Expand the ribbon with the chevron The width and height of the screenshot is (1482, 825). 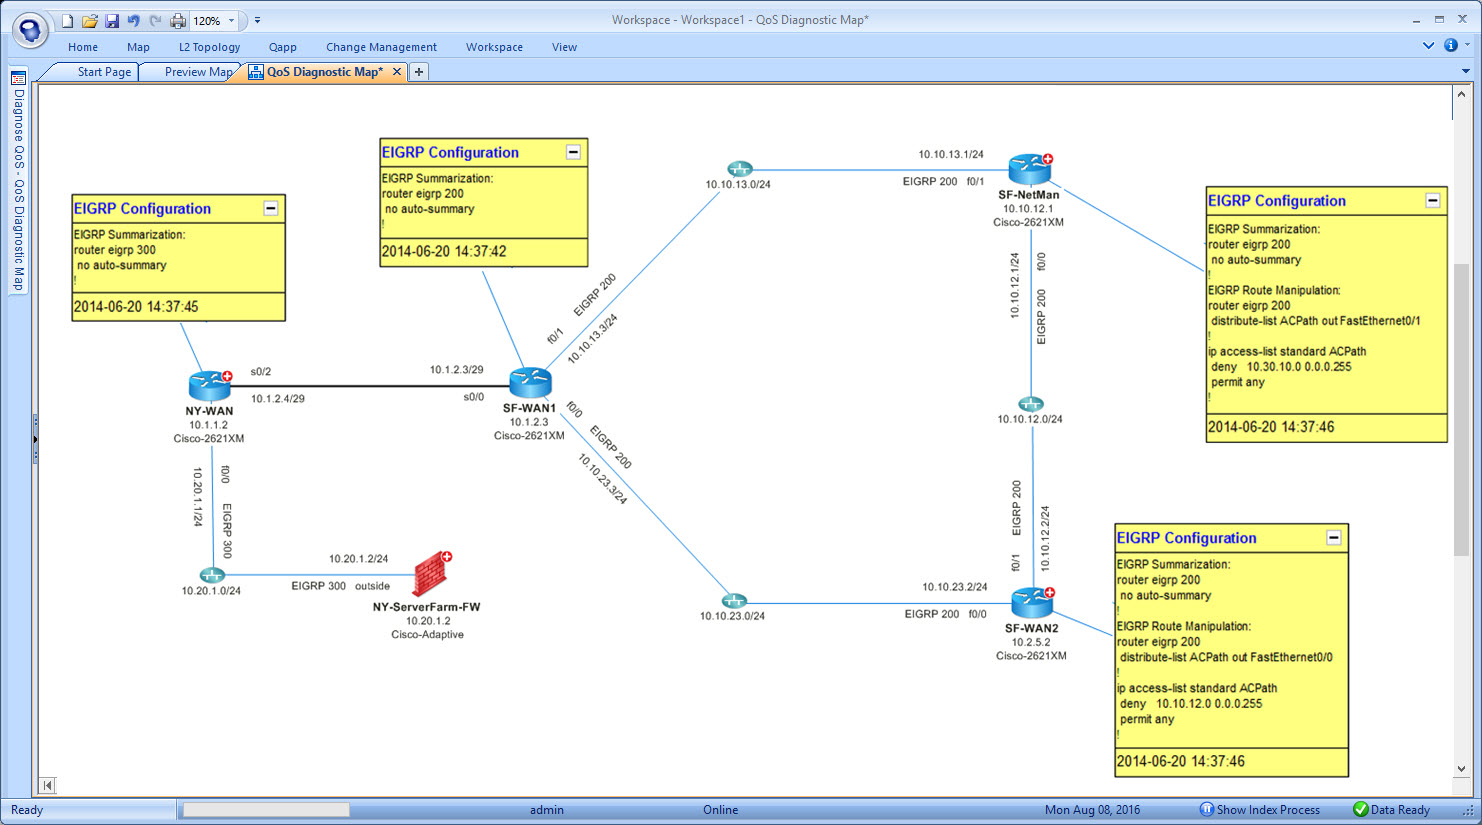[x=1428, y=46]
